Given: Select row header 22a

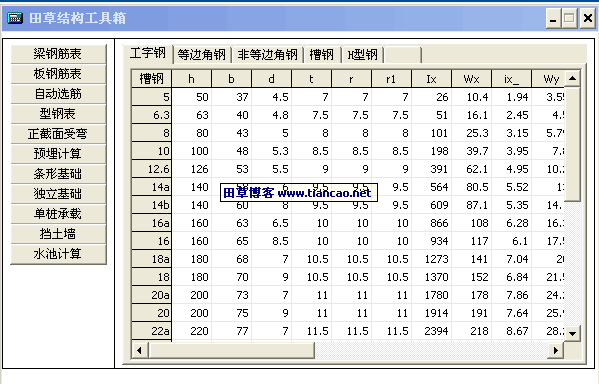Looking at the screenshot, I should point(152,331).
